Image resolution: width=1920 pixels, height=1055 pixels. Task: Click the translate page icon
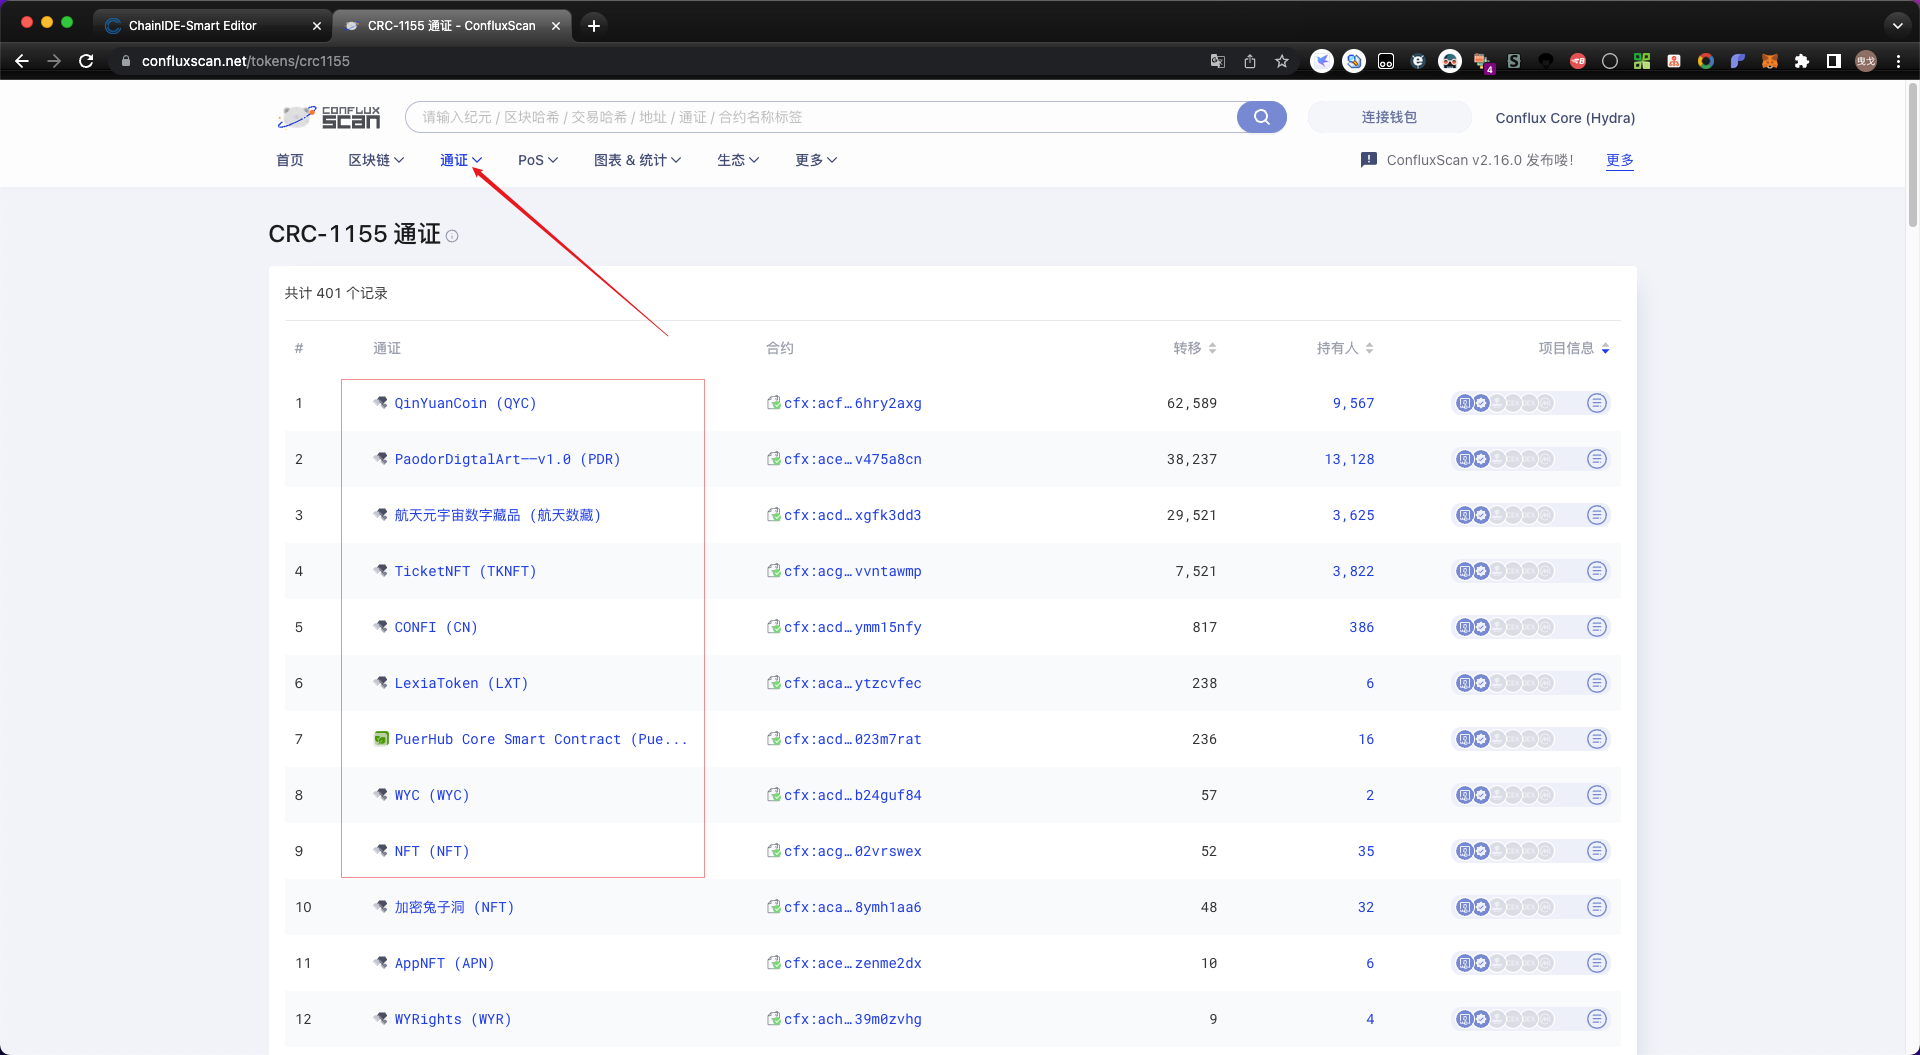[1217, 61]
